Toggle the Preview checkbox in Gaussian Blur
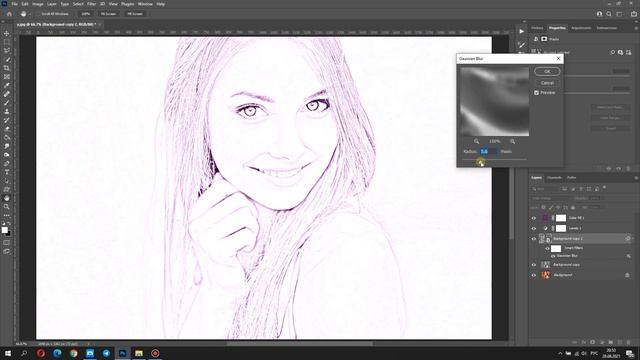Viewport: 640px width, 360px height. [536, 93]
